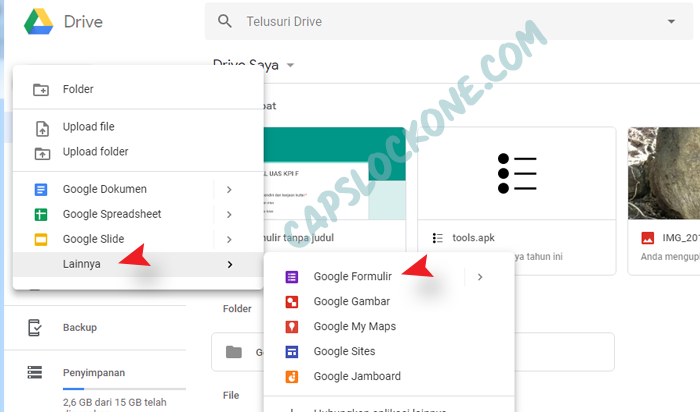This screenshot has height=412, width=700.
Task: Open the IMG_20 photo thumbnail
Action: (664, 173)
